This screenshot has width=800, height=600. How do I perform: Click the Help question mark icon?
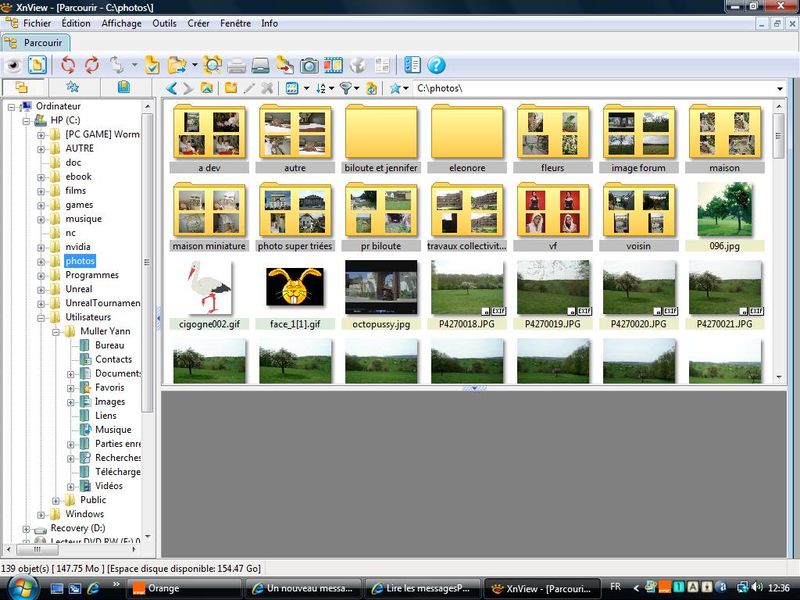(x=437, y=65)
